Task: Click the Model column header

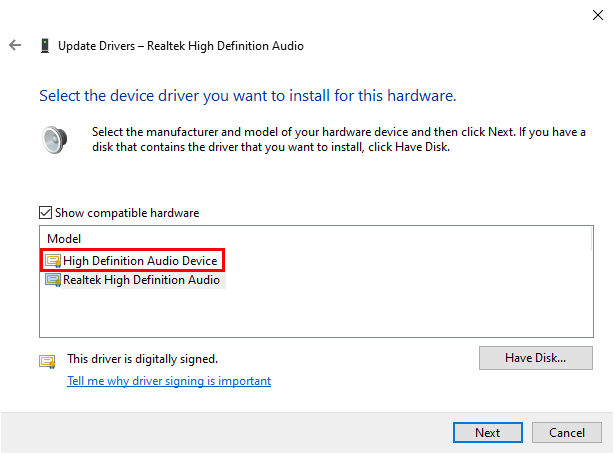Action: click(x=64, y=239)
